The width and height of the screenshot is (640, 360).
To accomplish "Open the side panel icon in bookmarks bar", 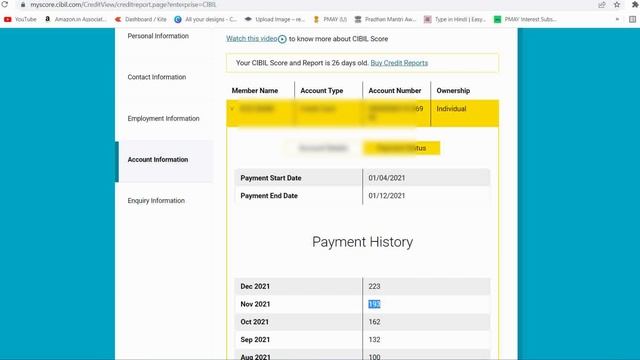I will [x=633, y=19].
